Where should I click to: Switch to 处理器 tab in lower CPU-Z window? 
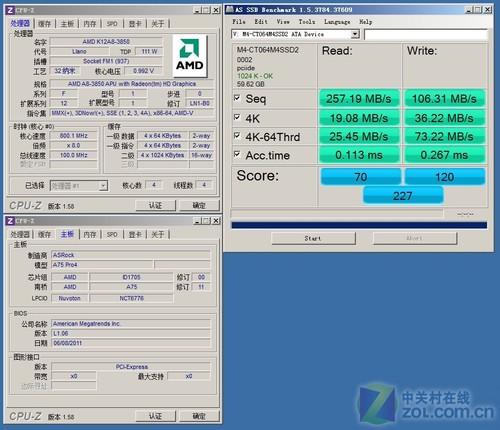(x=20, y=234)
